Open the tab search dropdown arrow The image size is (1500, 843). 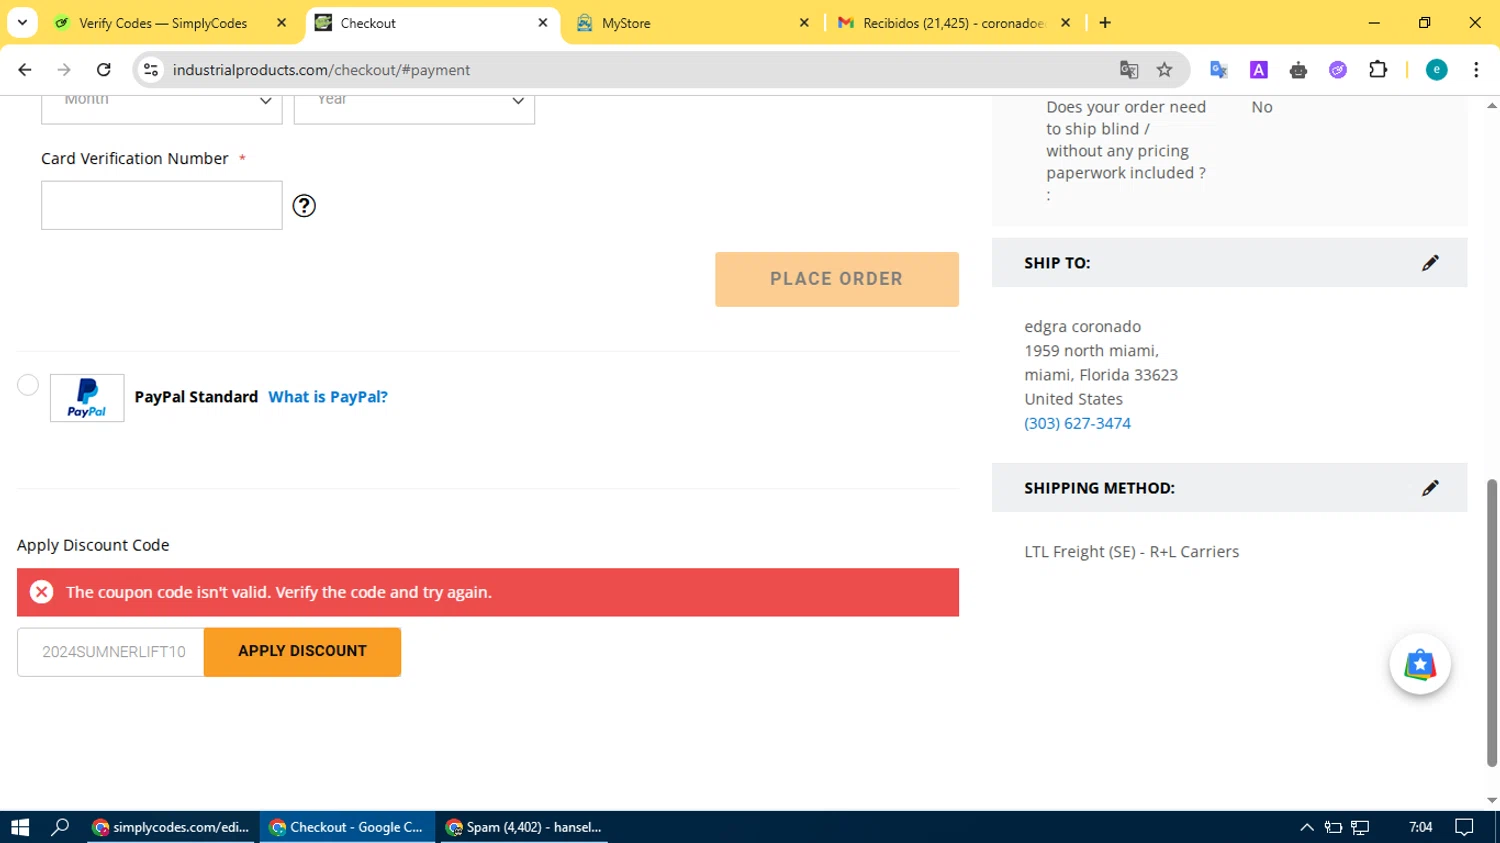22,23
